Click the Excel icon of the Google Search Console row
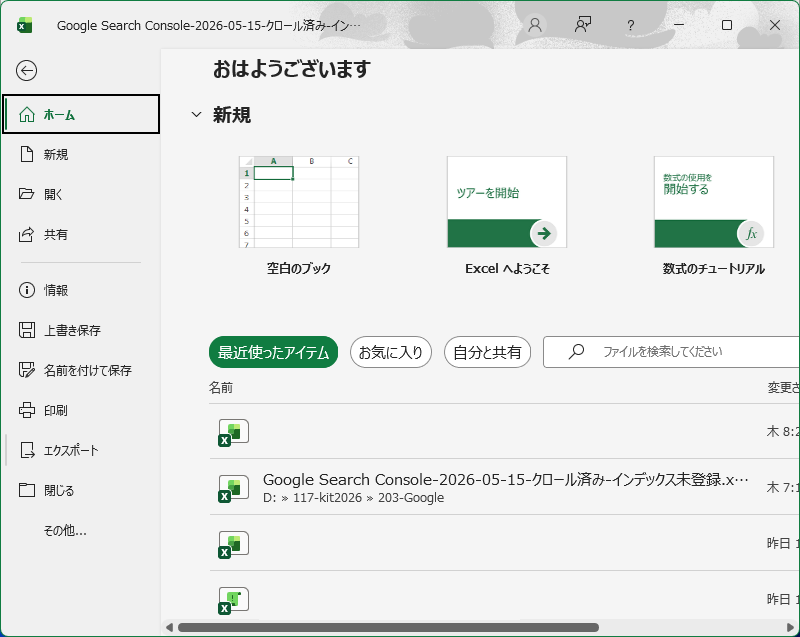Viewport: 800px width, 637px height. click(233, 489)
